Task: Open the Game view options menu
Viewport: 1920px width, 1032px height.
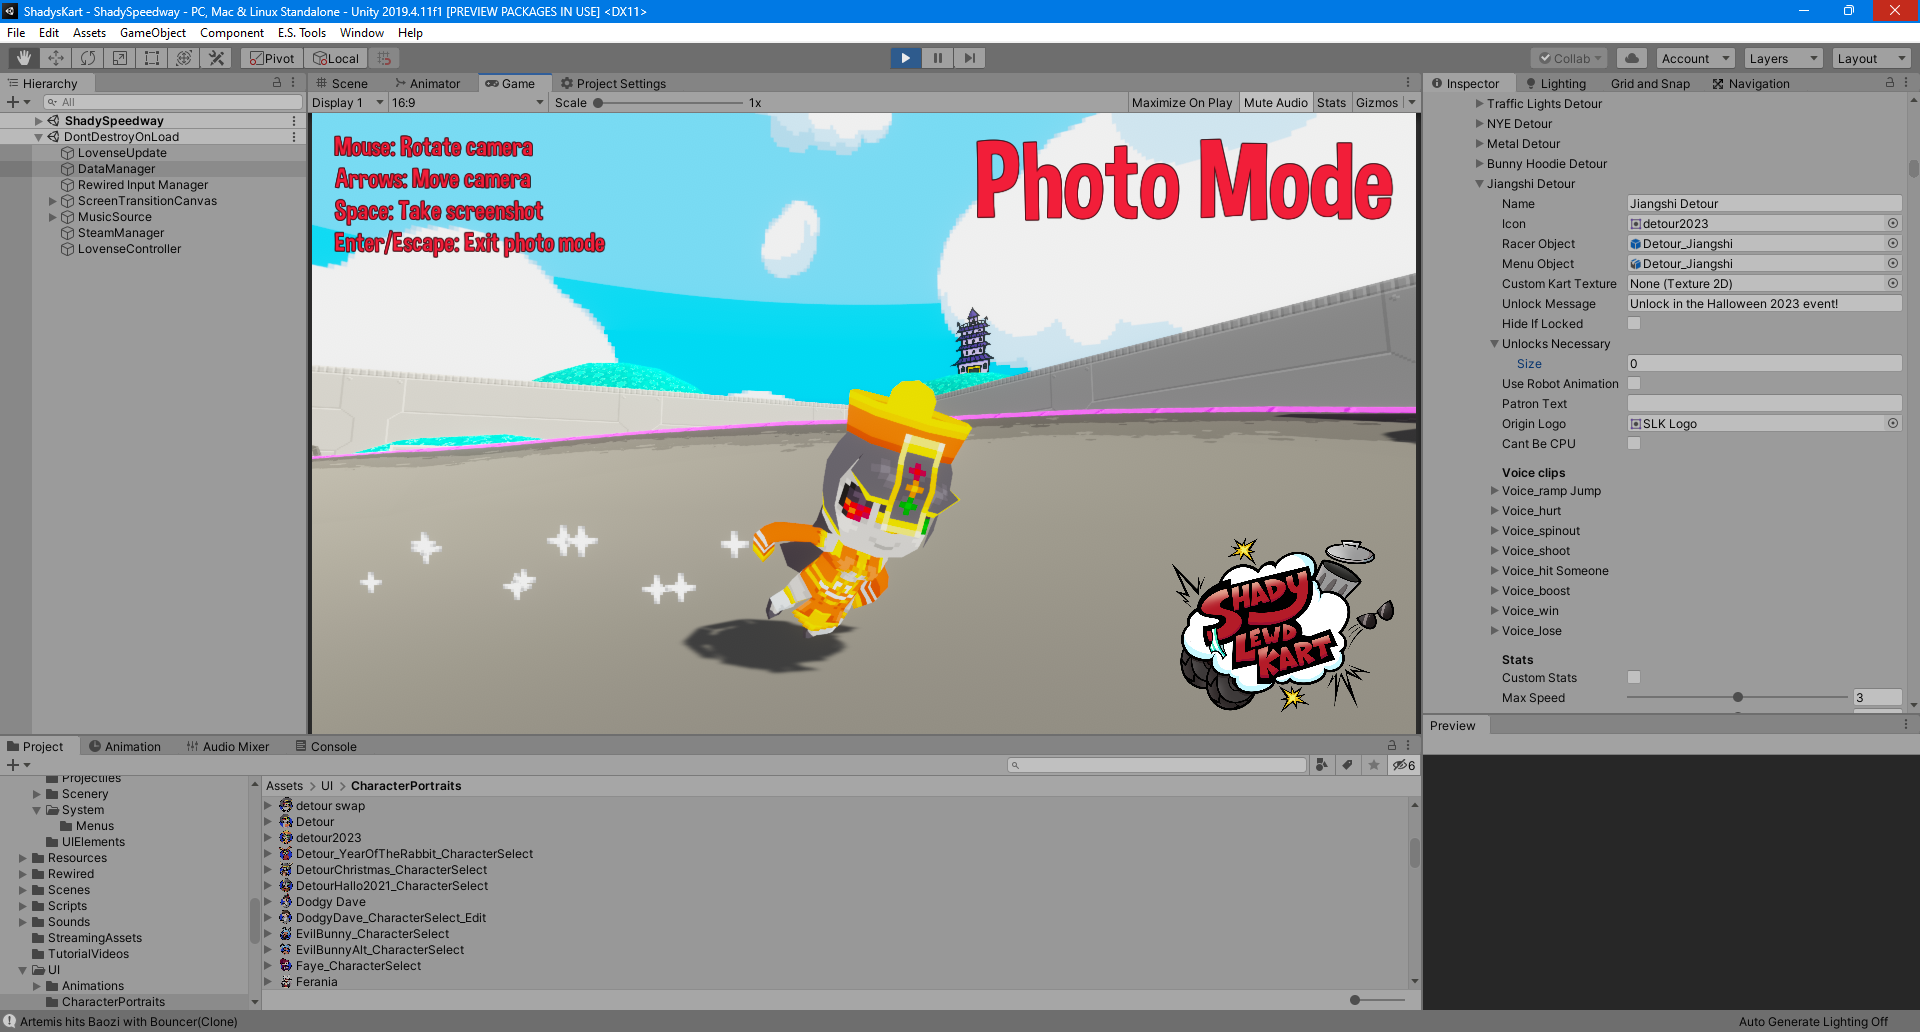Action: [1408, 83]
